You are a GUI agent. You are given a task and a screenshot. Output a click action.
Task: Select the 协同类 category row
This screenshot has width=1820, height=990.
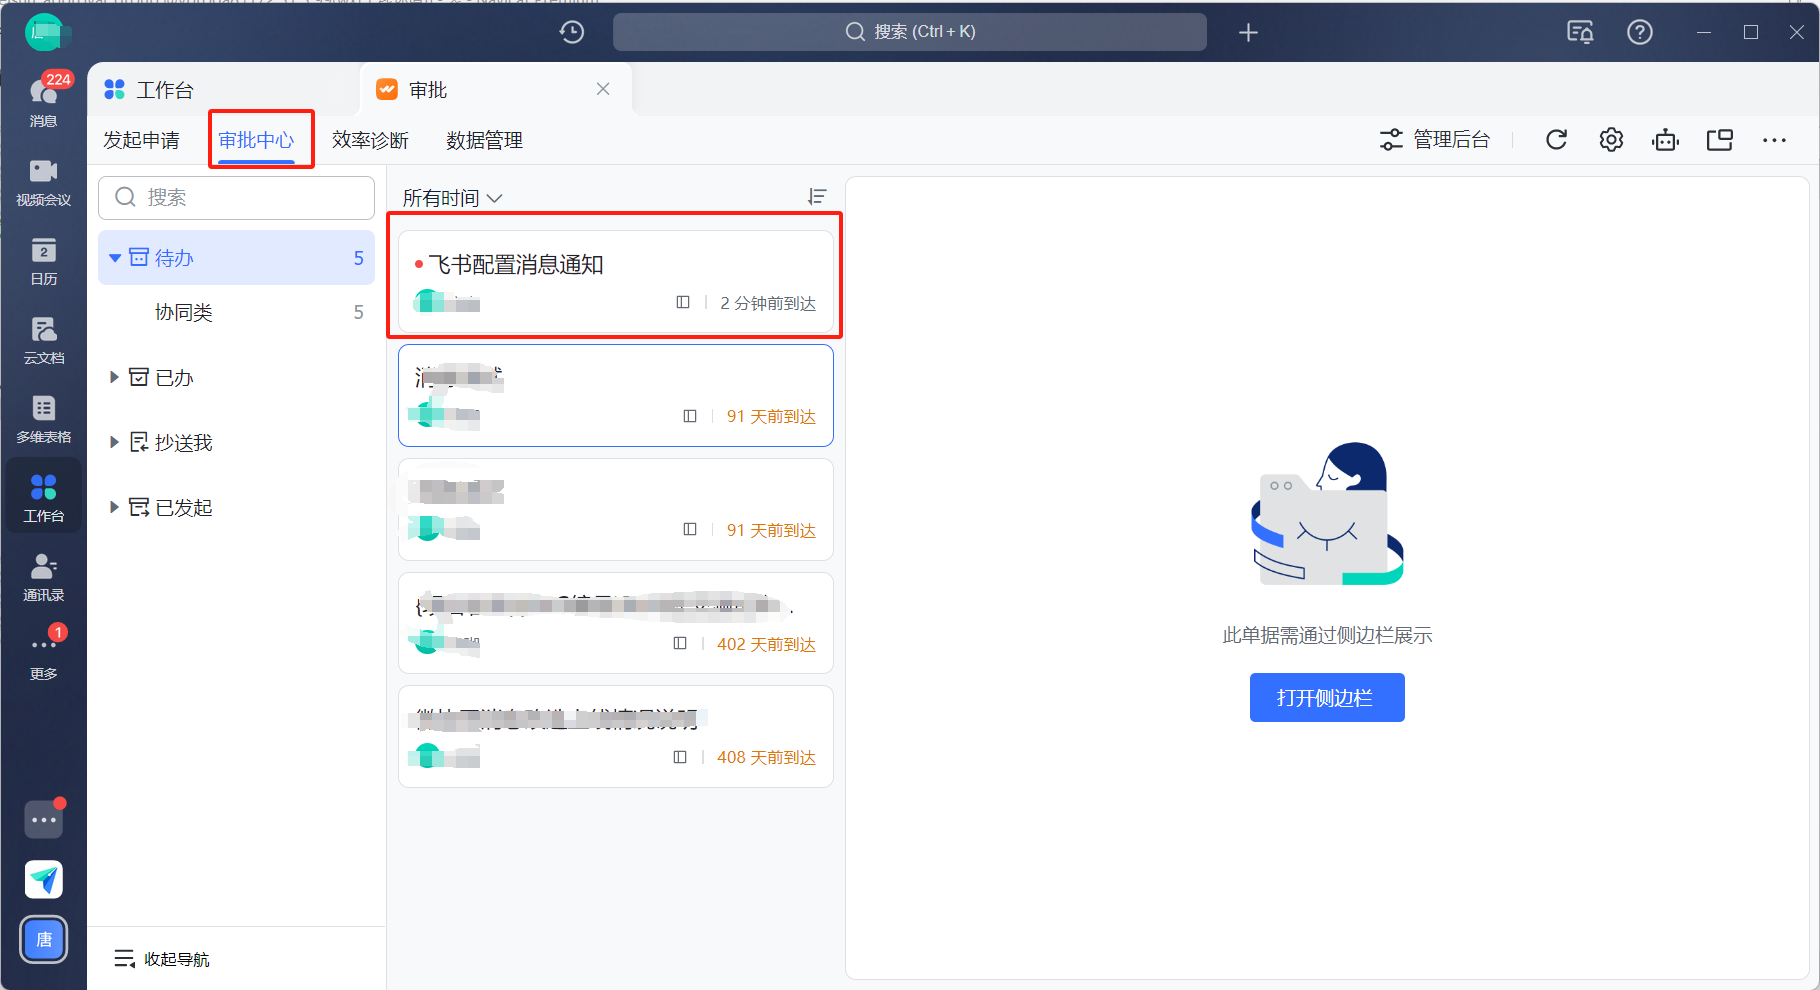pos(236,312)
